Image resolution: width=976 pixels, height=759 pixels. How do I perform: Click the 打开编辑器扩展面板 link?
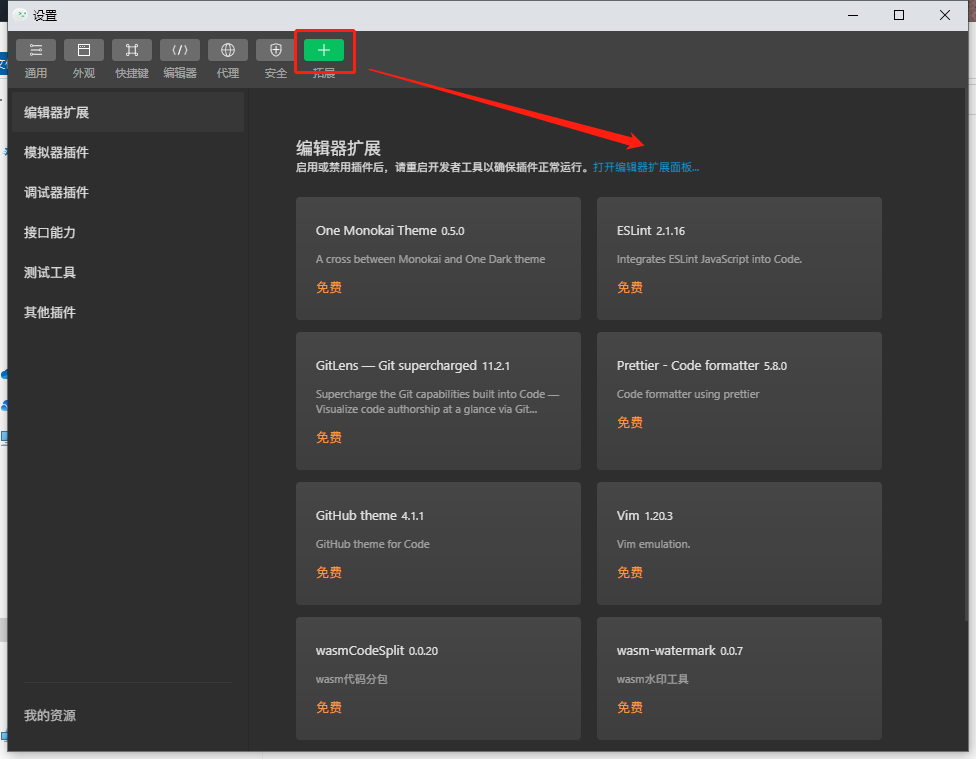(x=646, y=167)
